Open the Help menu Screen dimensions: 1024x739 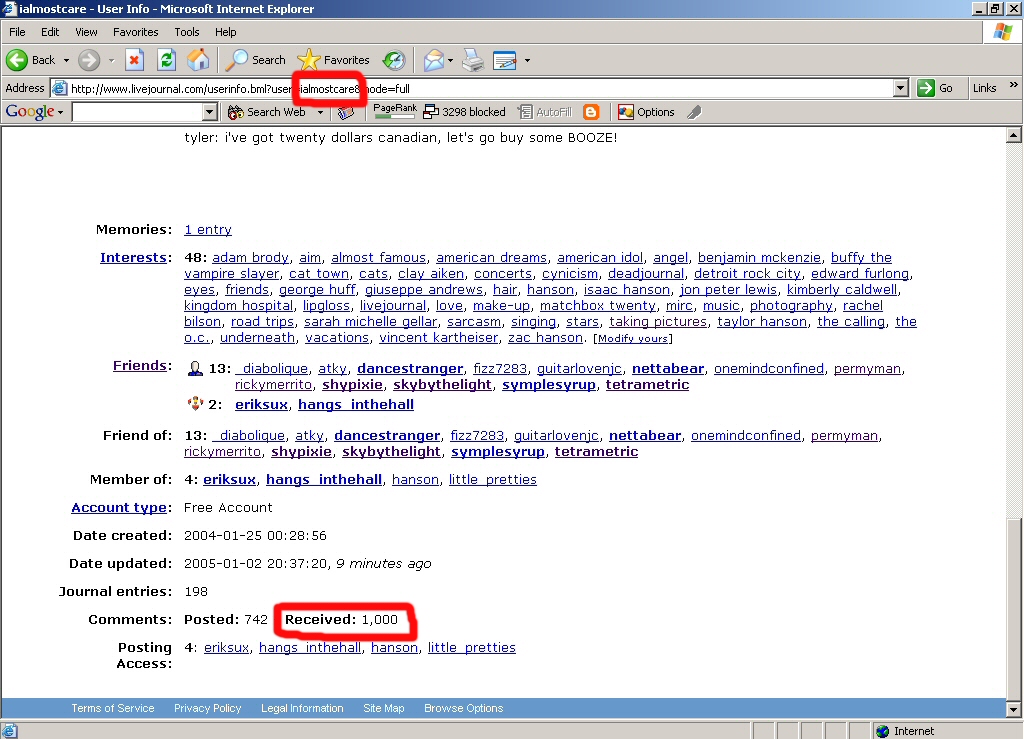[x=225, y=32]
